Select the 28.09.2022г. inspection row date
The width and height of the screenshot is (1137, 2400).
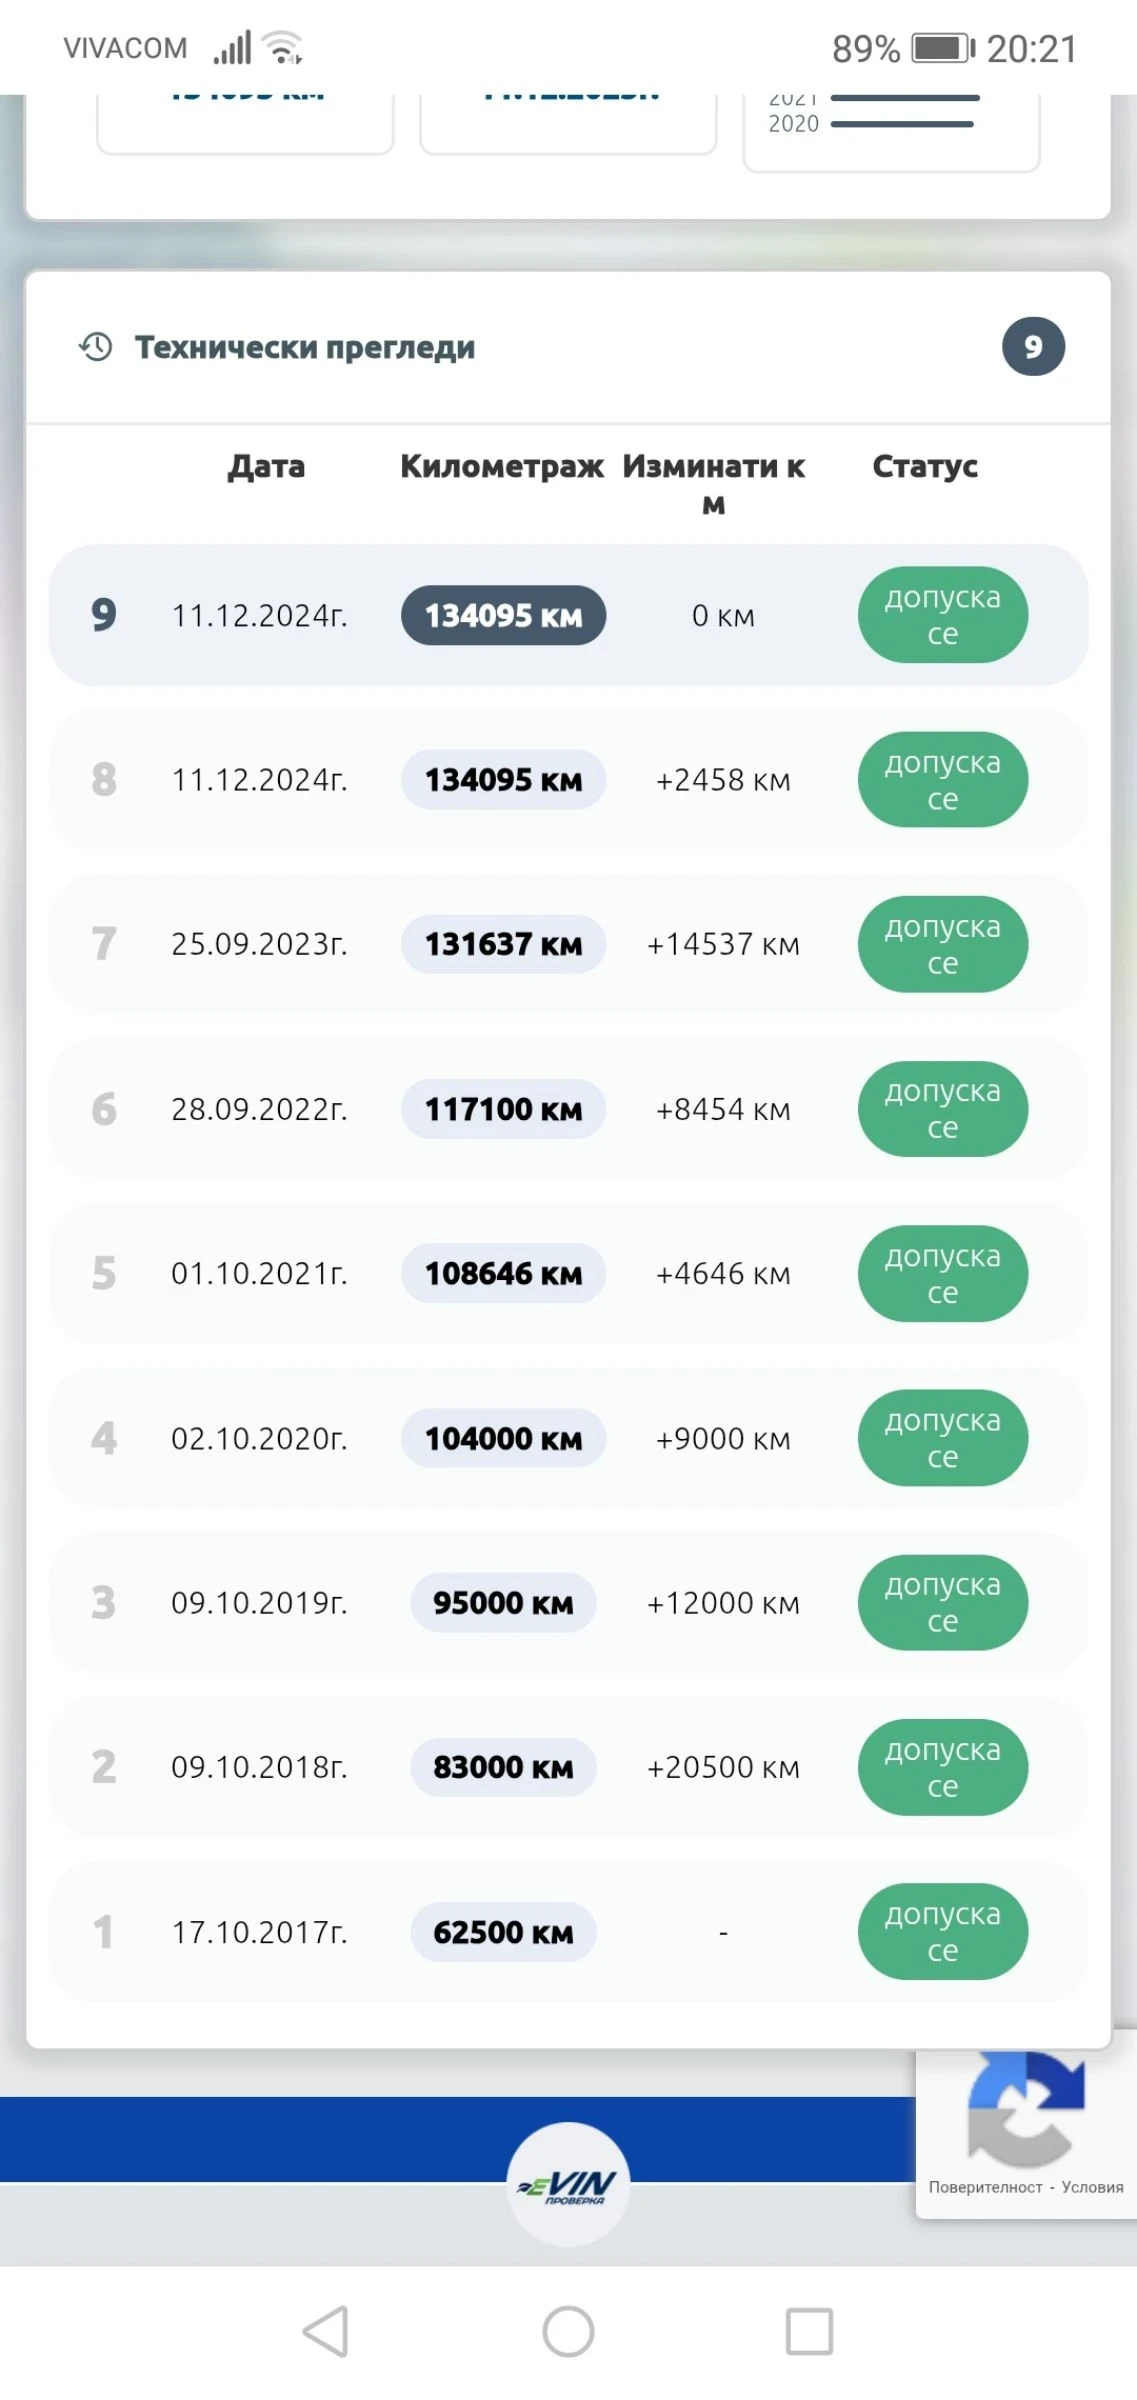(259, 1109)
